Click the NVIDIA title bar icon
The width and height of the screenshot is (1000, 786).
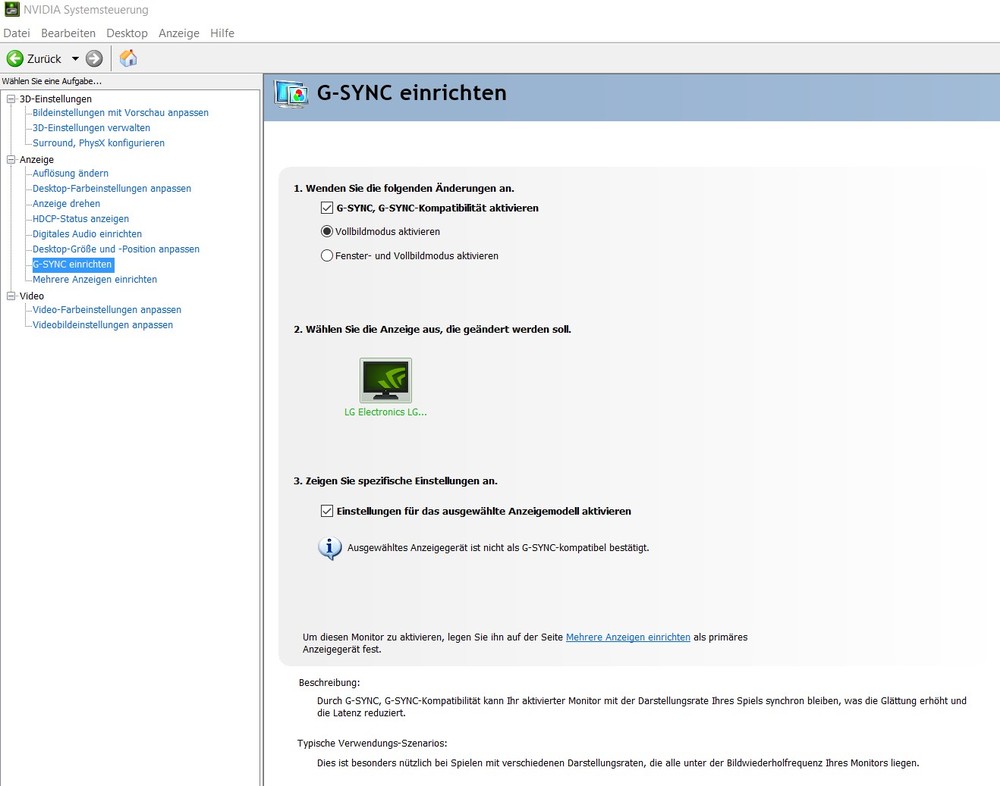point(11,9)
